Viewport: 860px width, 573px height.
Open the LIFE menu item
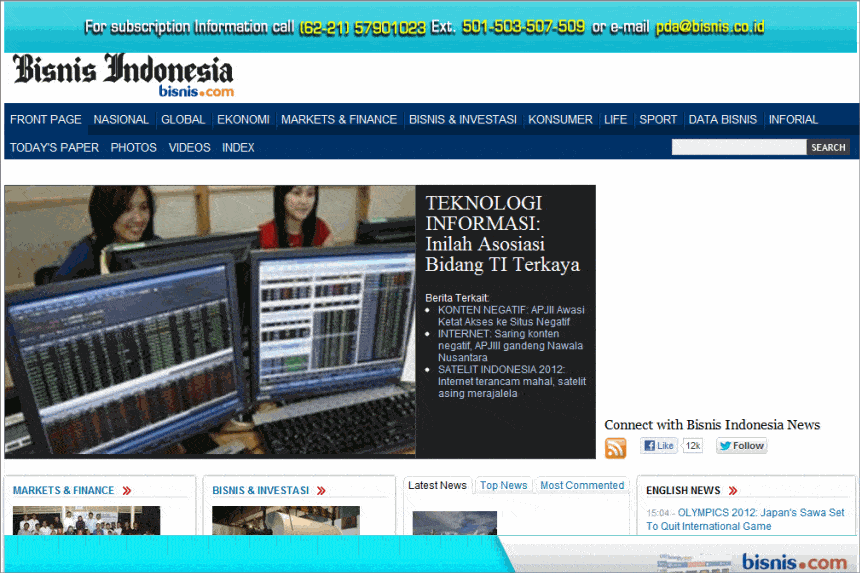pos(615,120)
